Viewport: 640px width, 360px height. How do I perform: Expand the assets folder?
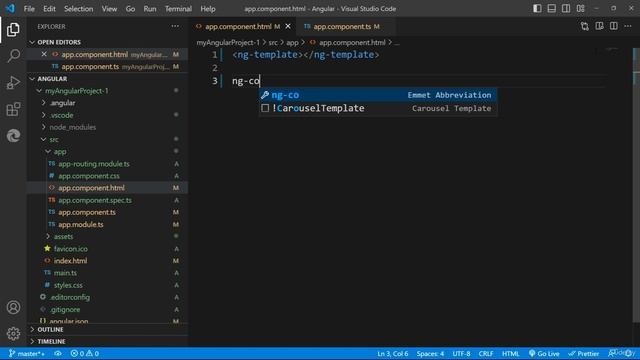coord(108,236)
